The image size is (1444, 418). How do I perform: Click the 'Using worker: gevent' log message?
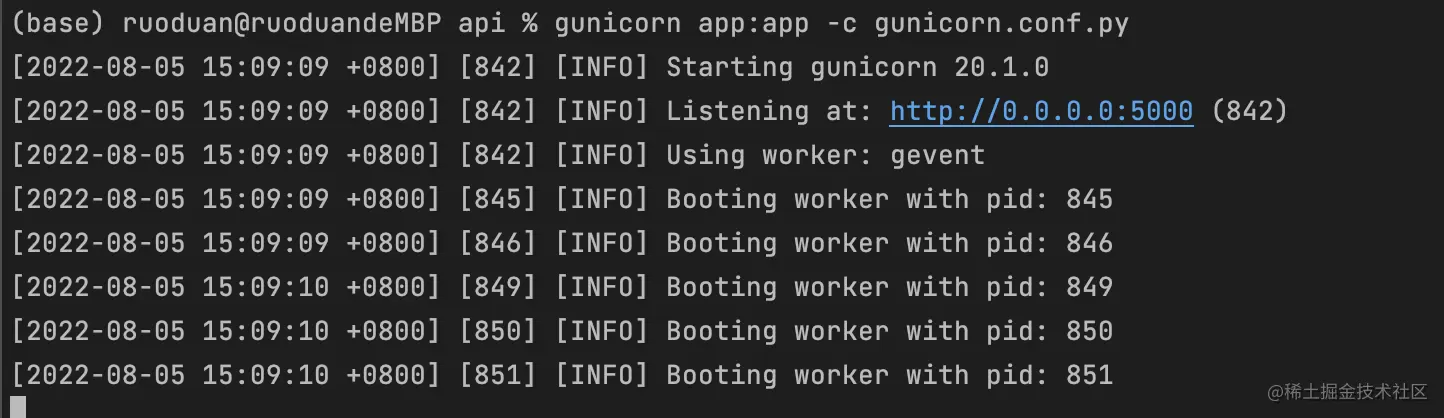pyautogui.click(x=825, y=156)
